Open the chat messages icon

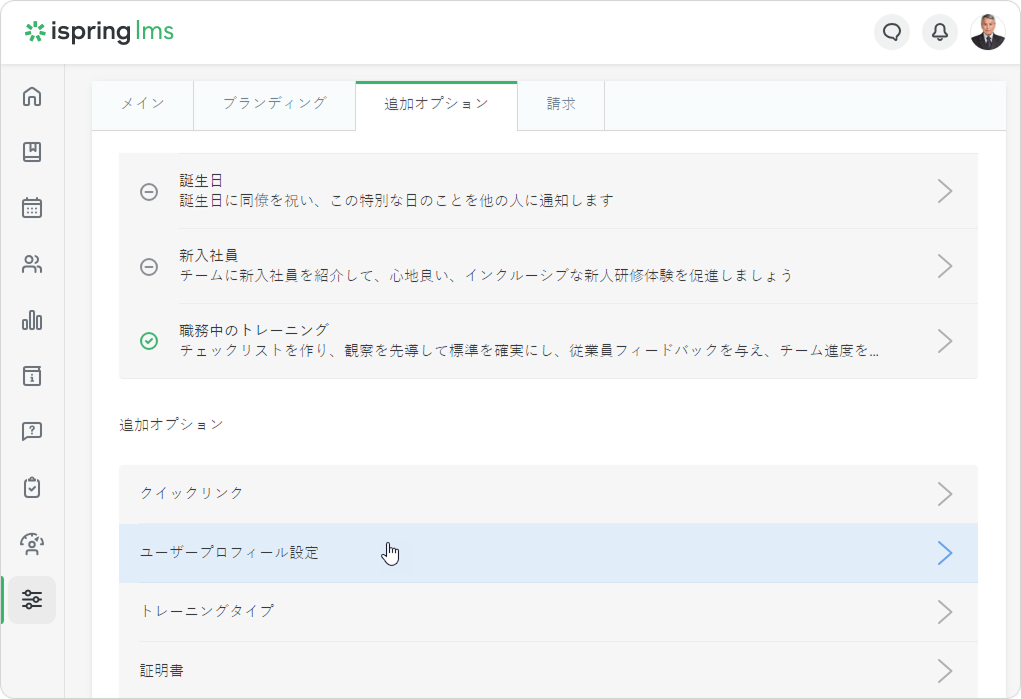(892, 32)
